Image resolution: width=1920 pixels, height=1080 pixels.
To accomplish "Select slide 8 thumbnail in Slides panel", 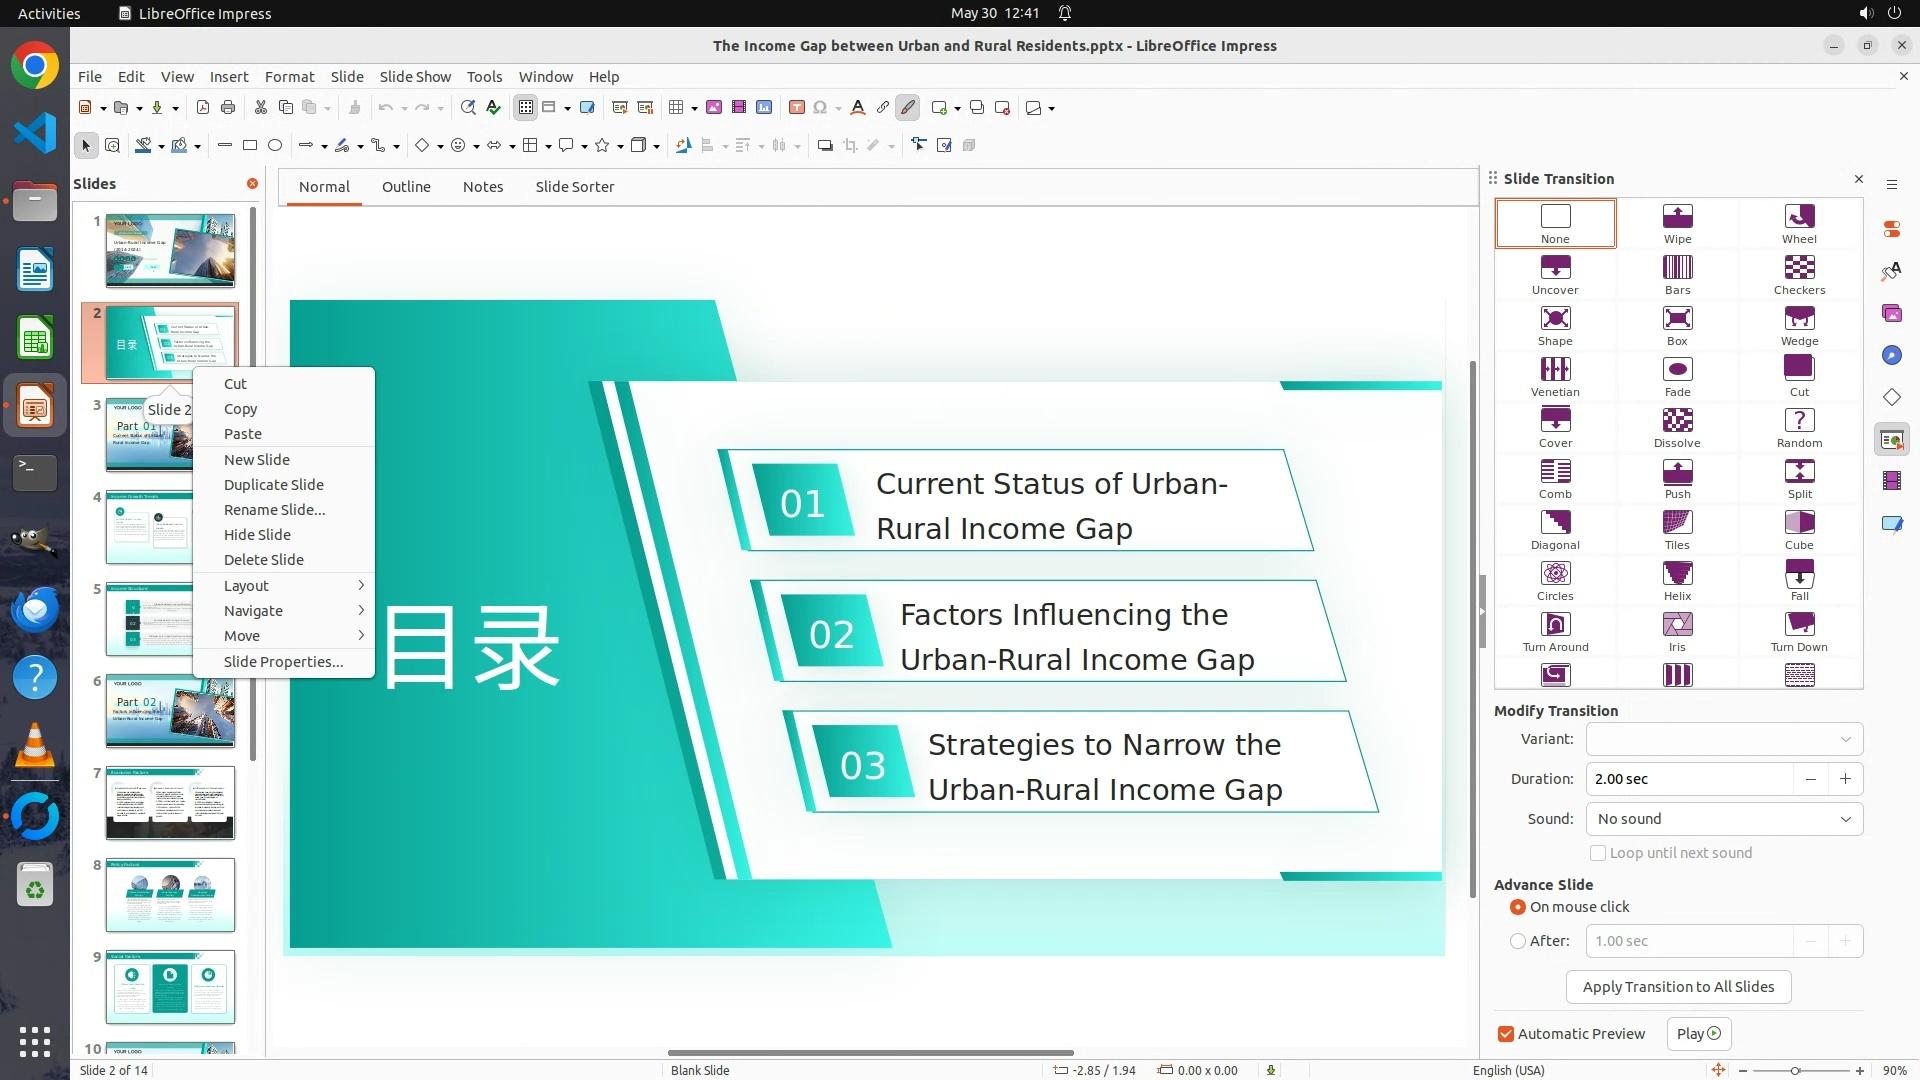I will click(x=170, y=895).
